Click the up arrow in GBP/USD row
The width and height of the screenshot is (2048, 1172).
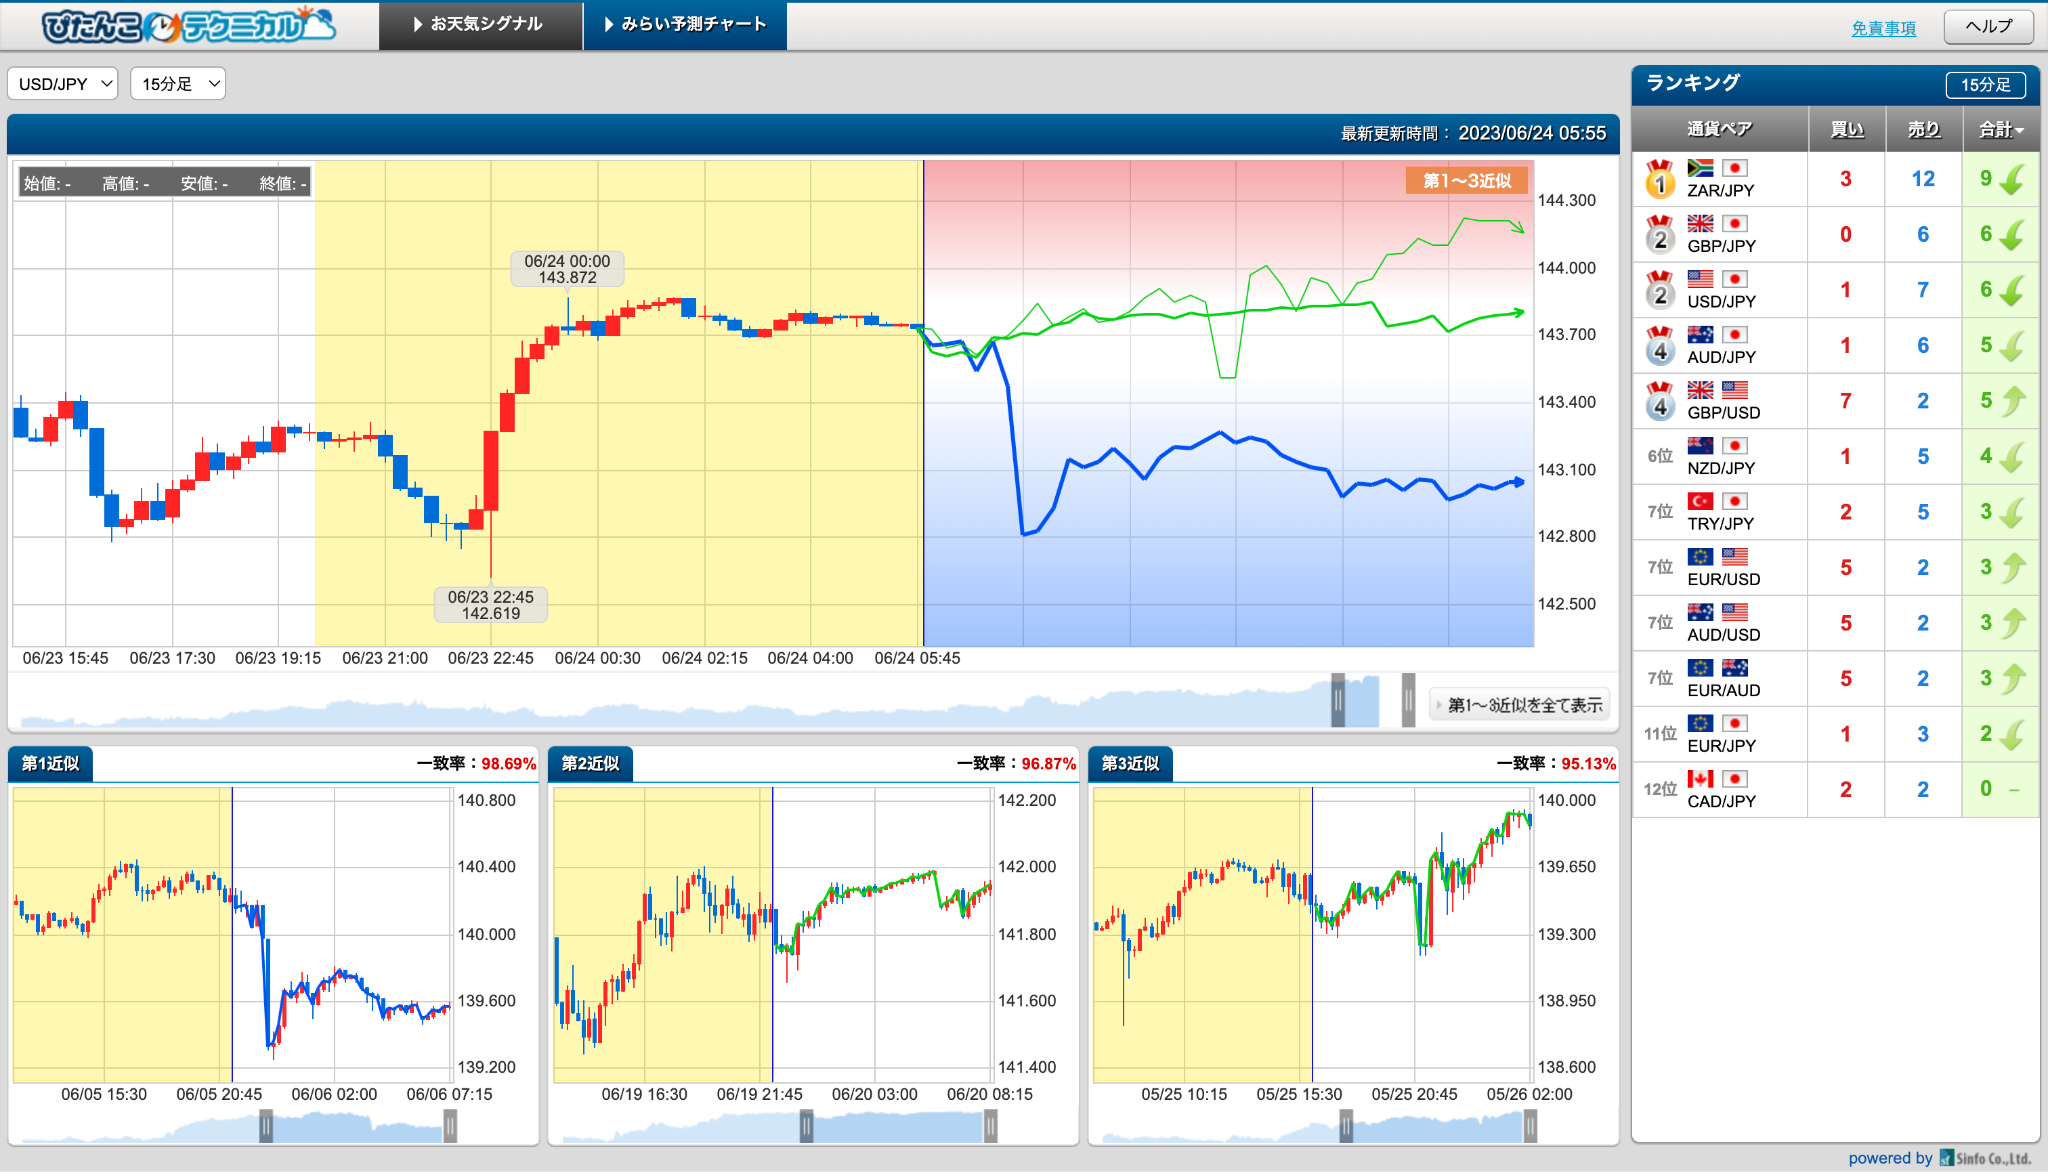tap(2012, 401)
